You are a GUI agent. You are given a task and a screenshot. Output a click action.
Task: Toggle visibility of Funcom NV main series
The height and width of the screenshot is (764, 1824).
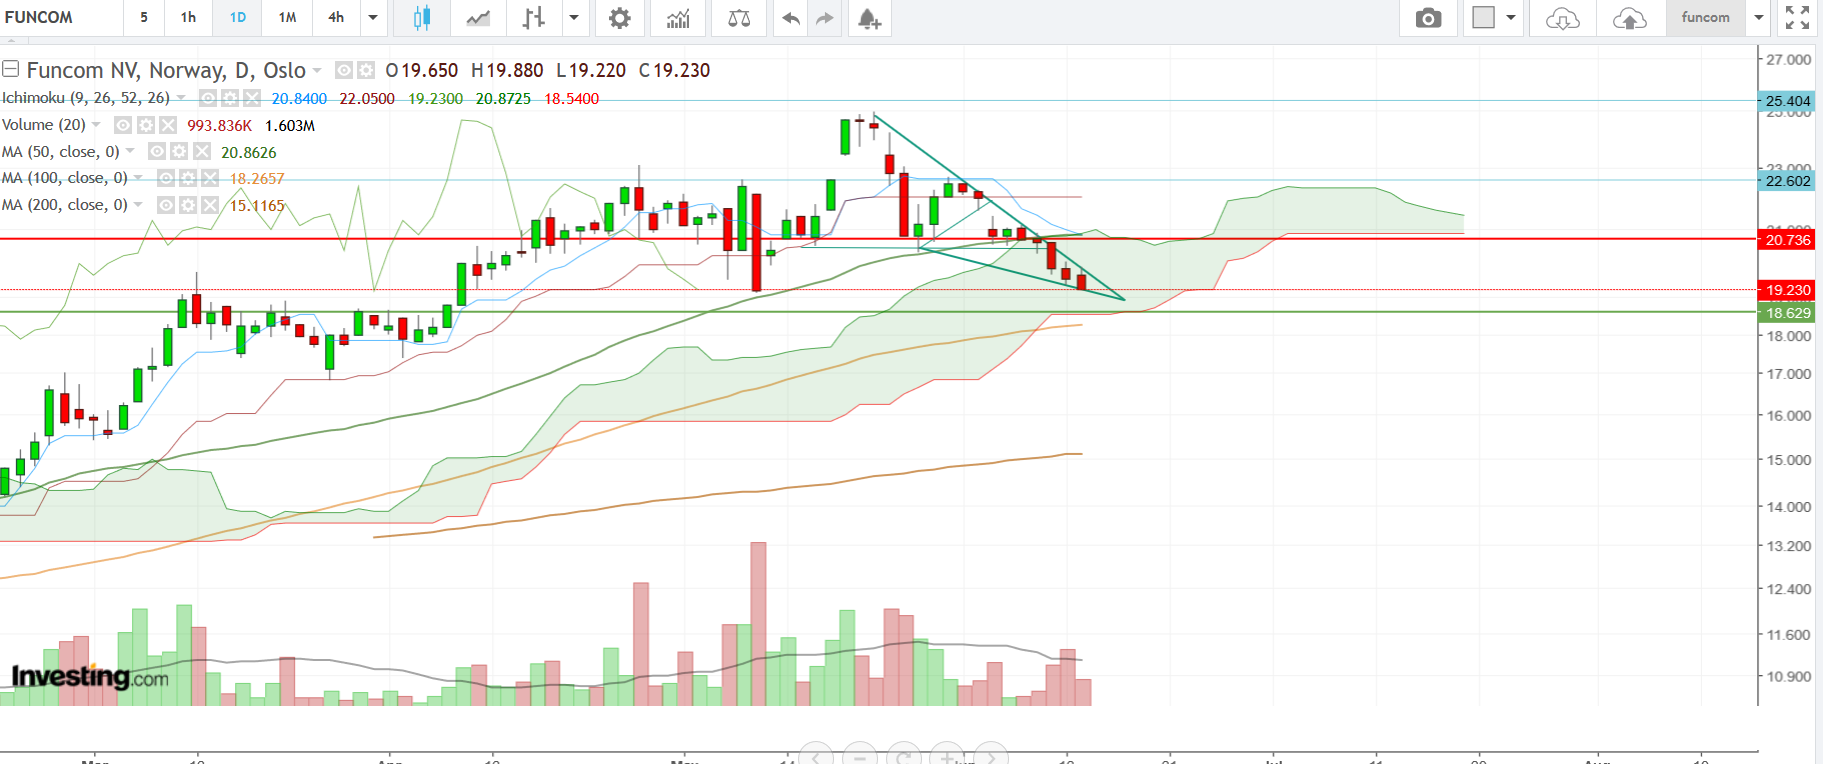343,70
